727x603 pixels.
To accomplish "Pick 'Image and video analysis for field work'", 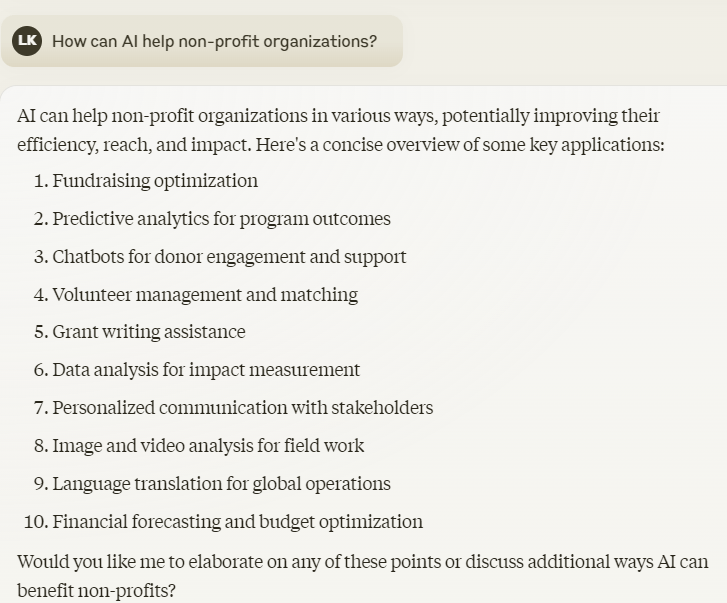I will [x=208, y=446].
